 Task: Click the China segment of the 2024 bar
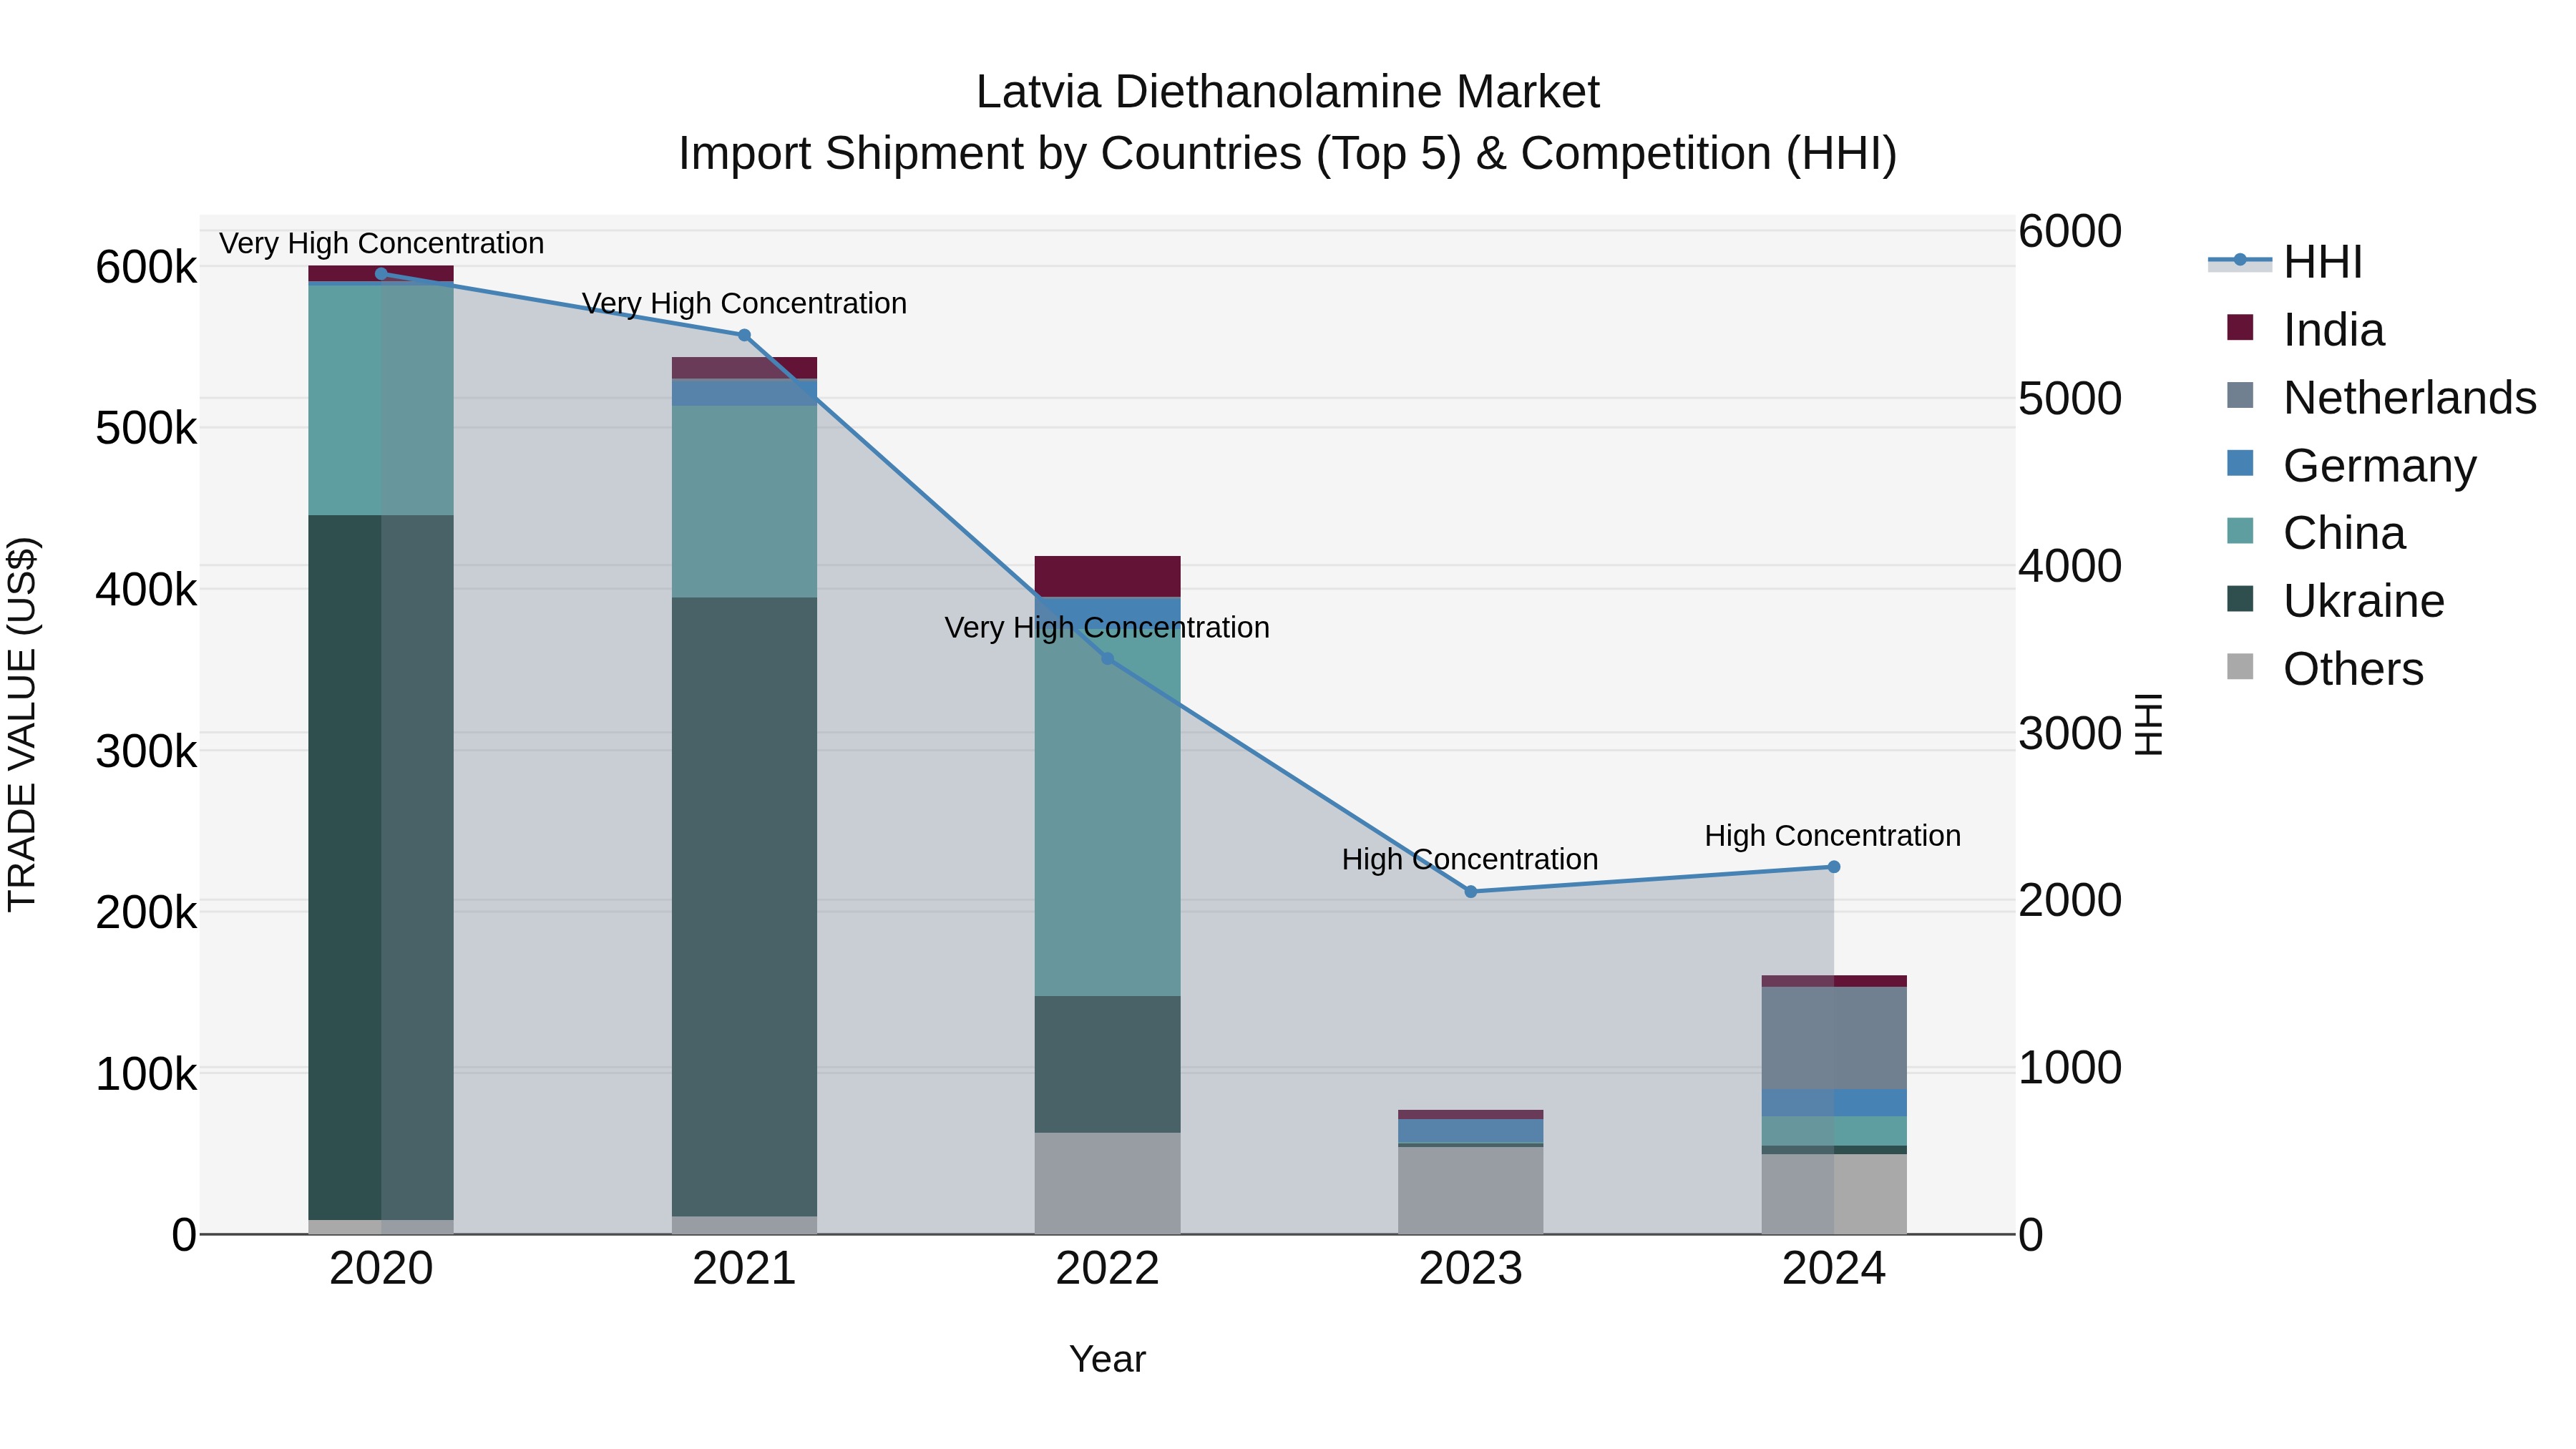tap(1834, 1131)
